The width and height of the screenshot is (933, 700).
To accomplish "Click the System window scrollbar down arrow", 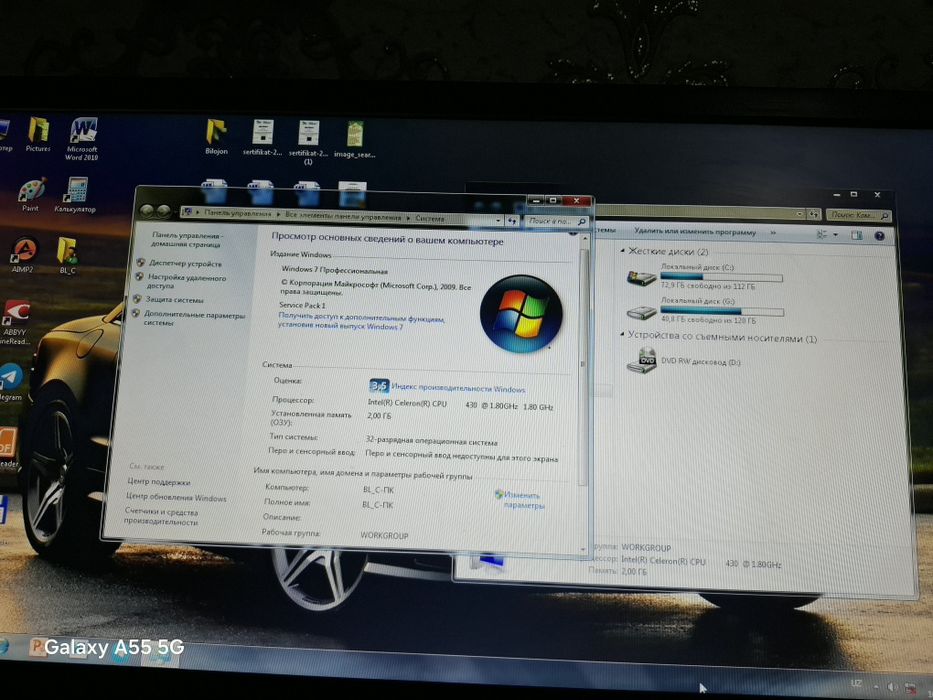I will tap(582, 550).
